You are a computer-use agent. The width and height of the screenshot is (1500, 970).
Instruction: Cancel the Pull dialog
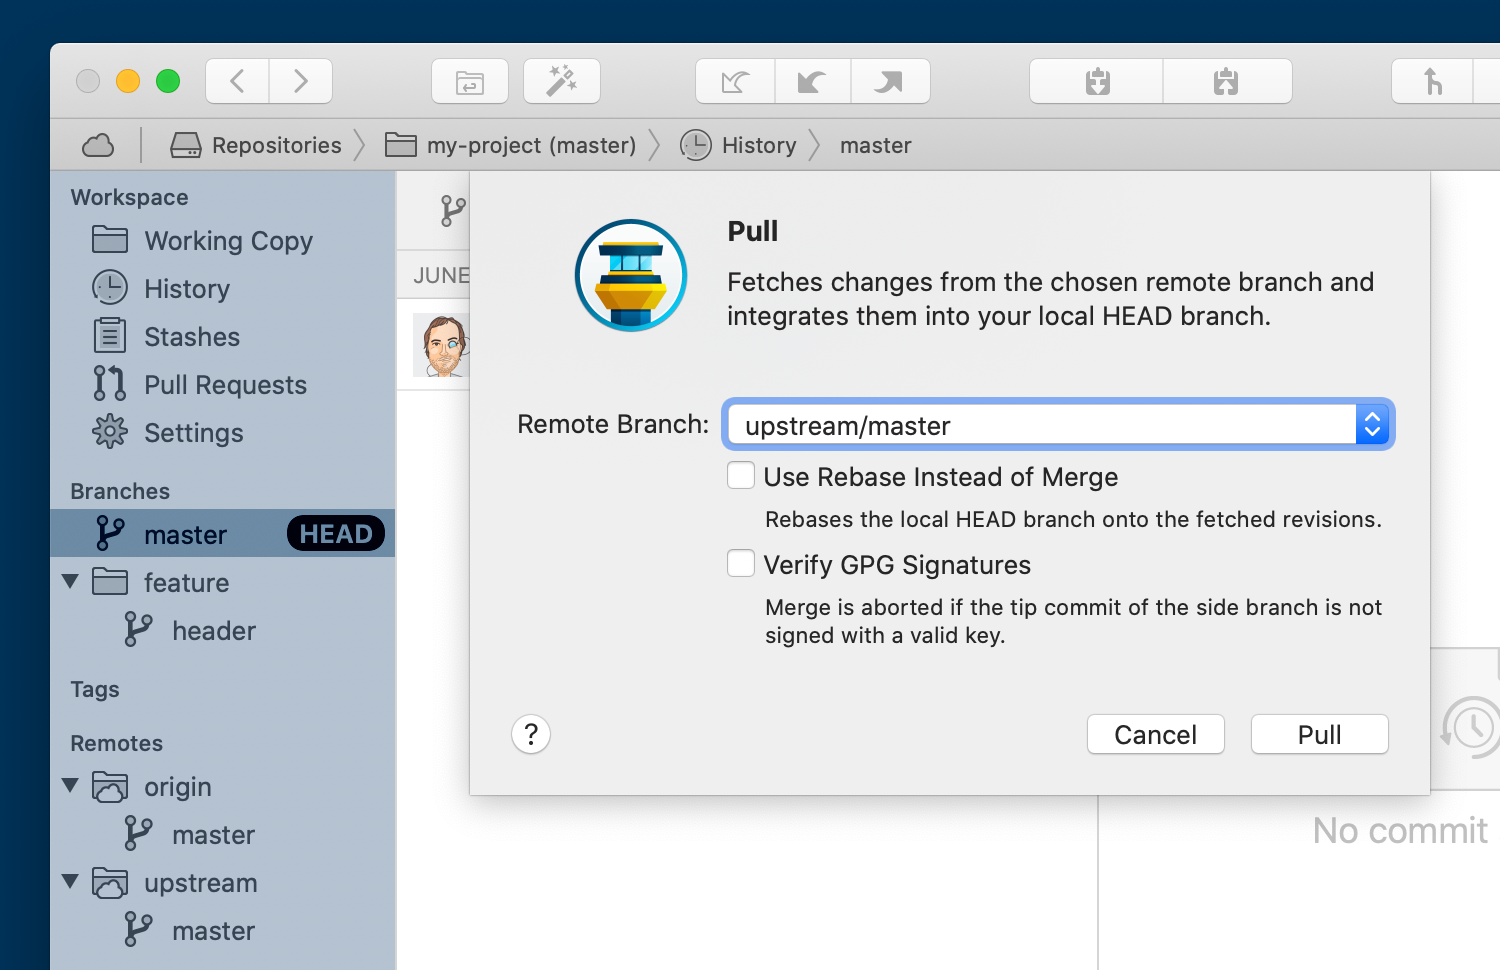1155,735
